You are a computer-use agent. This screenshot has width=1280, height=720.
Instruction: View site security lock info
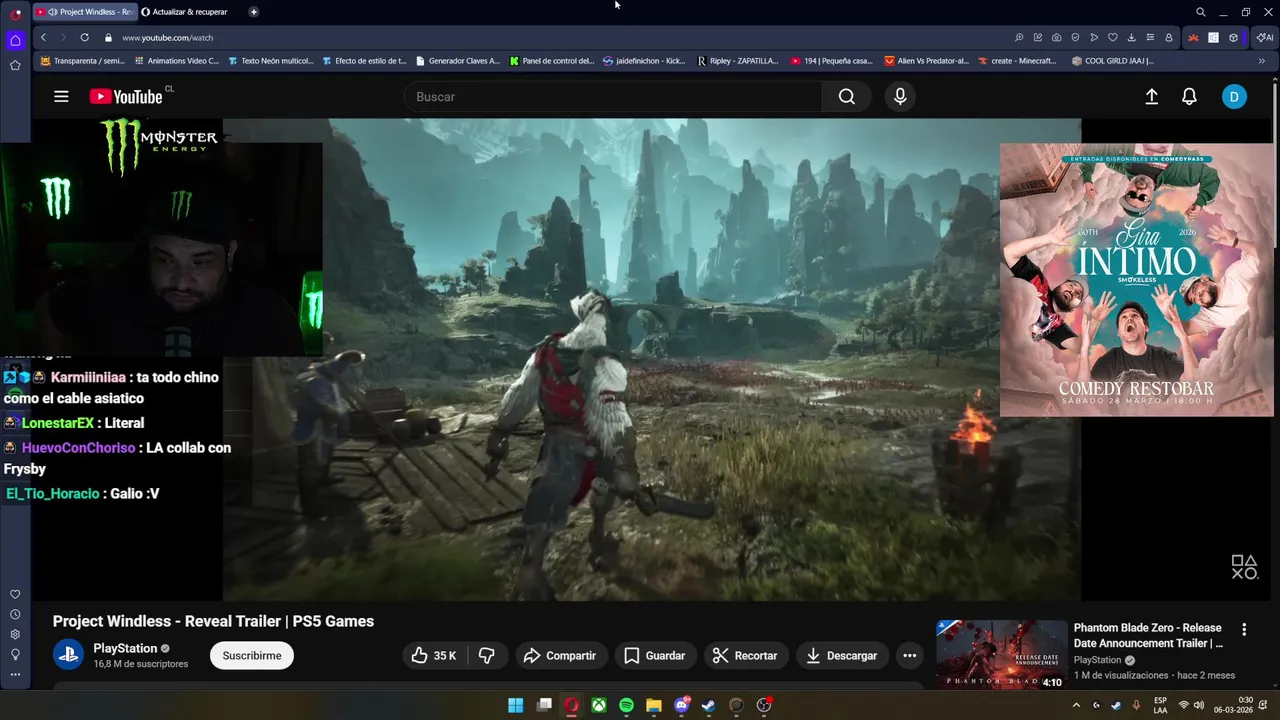(108, 37)
